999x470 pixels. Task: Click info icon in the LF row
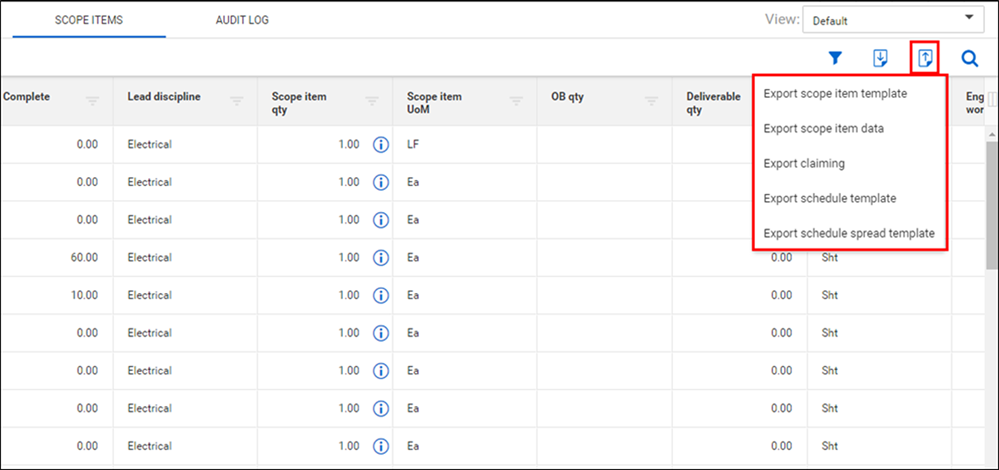(x=380, y=144)
